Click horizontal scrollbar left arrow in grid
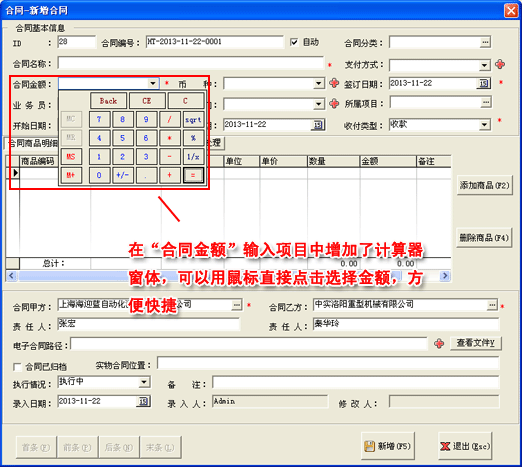This screenshot has height=467, width=522. pyautogui.click(x=12, y=276)
